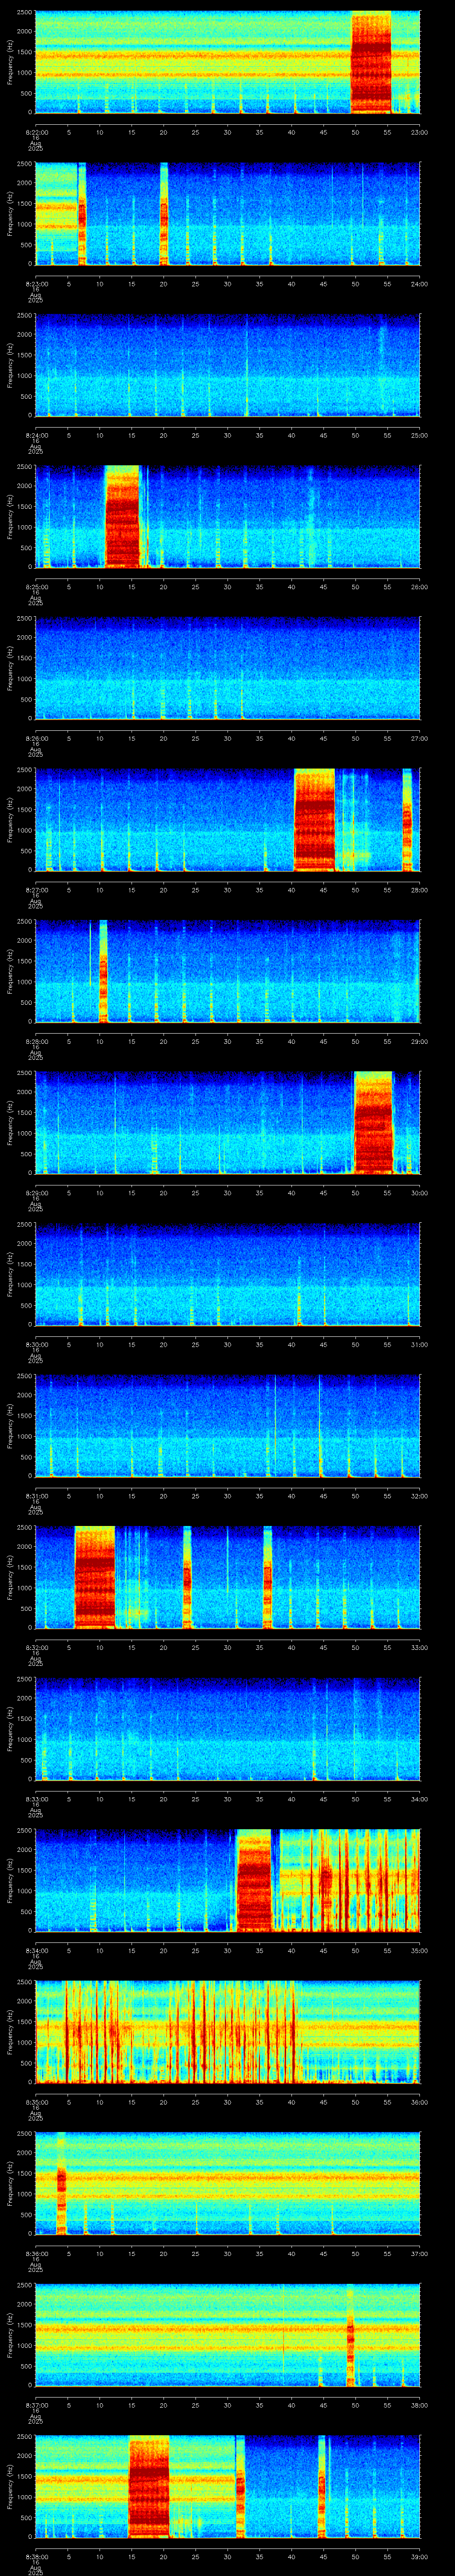455x2576 pixels.
Task: Click the '39:00' end time label
Action: 419,2556
